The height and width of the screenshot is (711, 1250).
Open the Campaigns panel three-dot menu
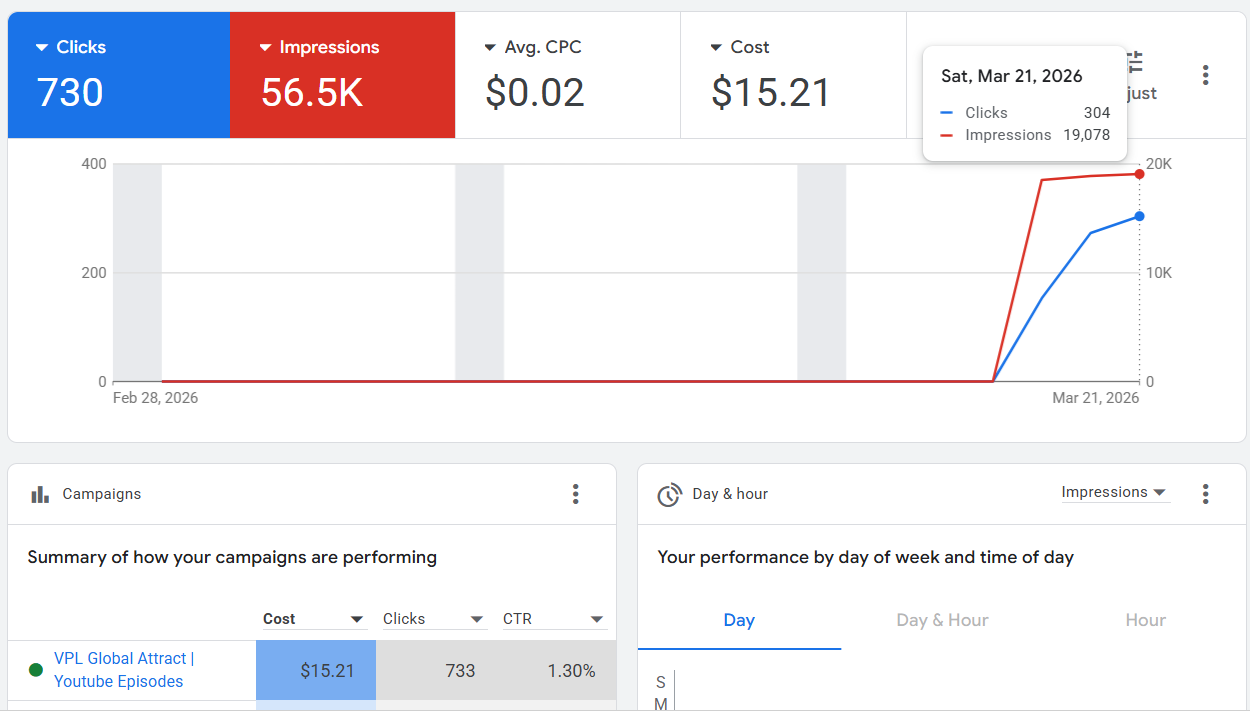576,493
